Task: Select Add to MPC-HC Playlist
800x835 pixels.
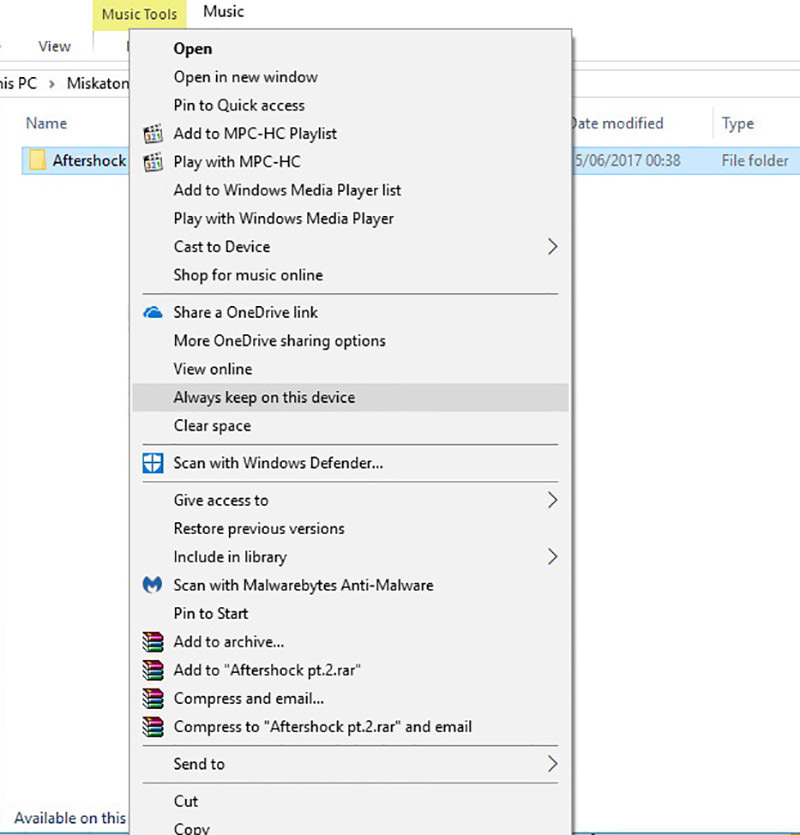Action: click(x=350, y=134)
